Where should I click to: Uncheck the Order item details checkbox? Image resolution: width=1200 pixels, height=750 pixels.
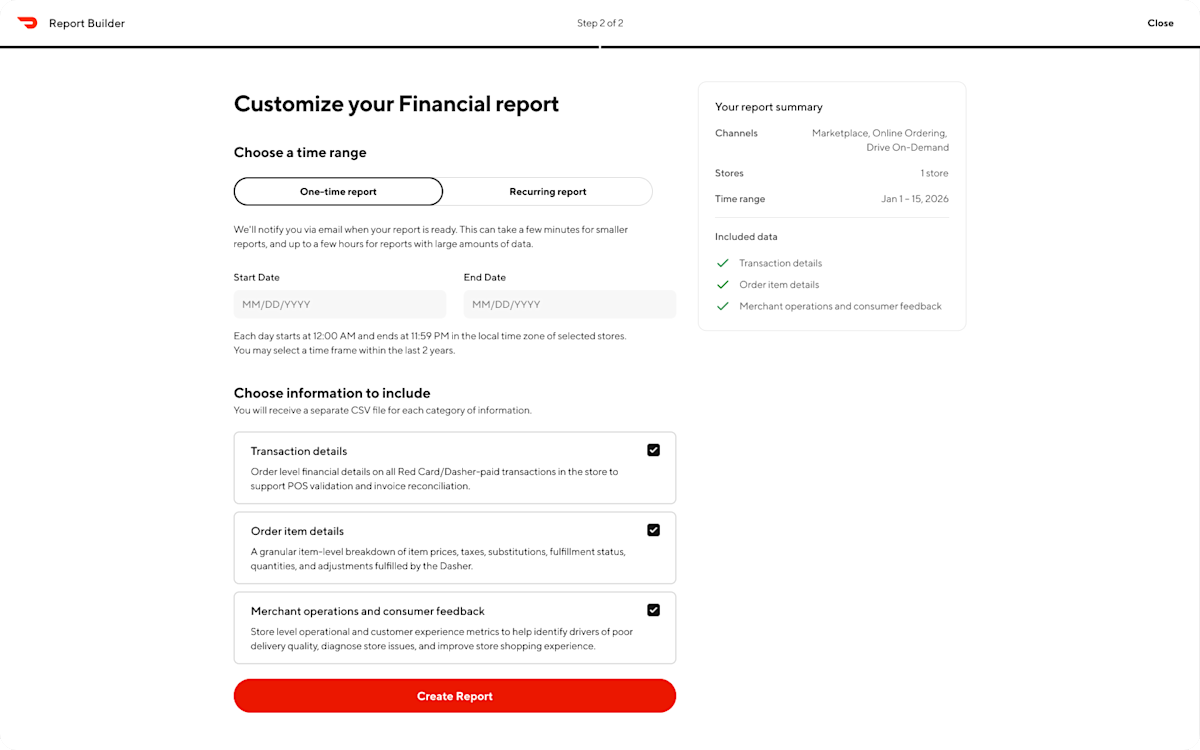click(654, 530)
